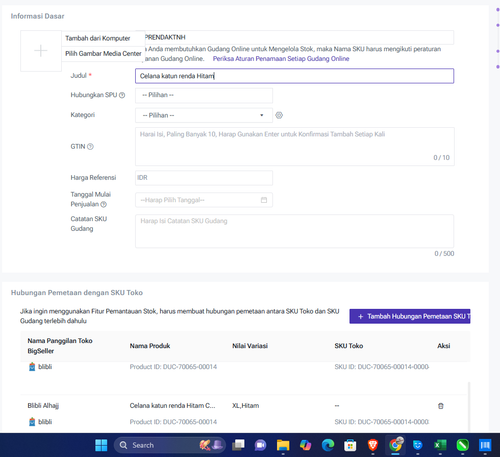Open the green slash-icon app in taskbar
Viewport: 500px width, 457px height.
[x=463, y=445]
